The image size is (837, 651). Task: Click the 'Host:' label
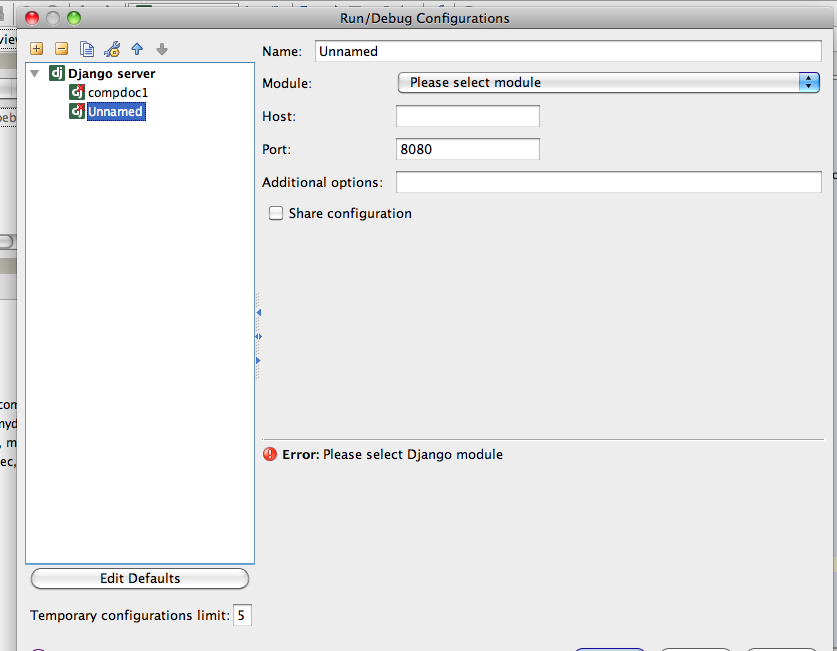point(279,116)
